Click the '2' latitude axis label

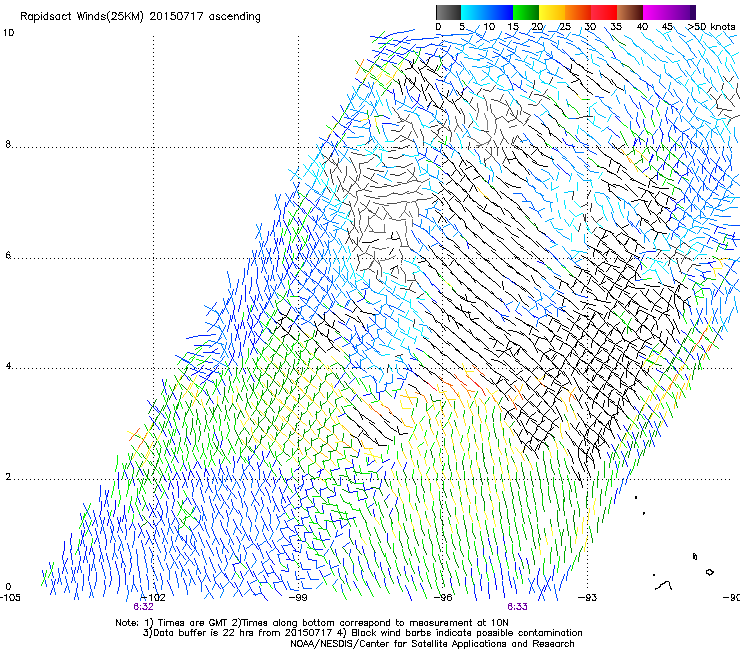point(8,477)
